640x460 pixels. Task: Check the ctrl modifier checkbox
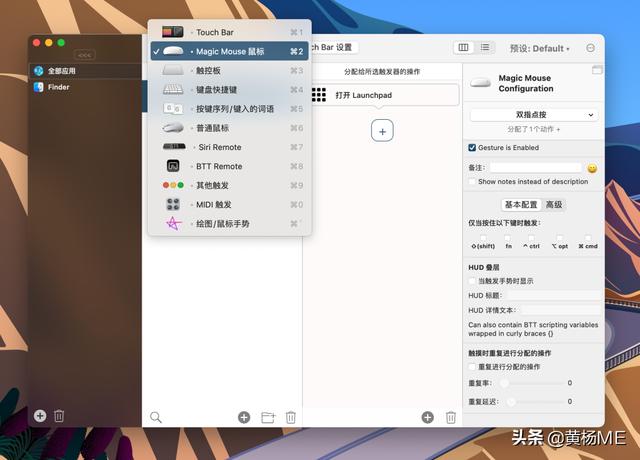(531, 238)
